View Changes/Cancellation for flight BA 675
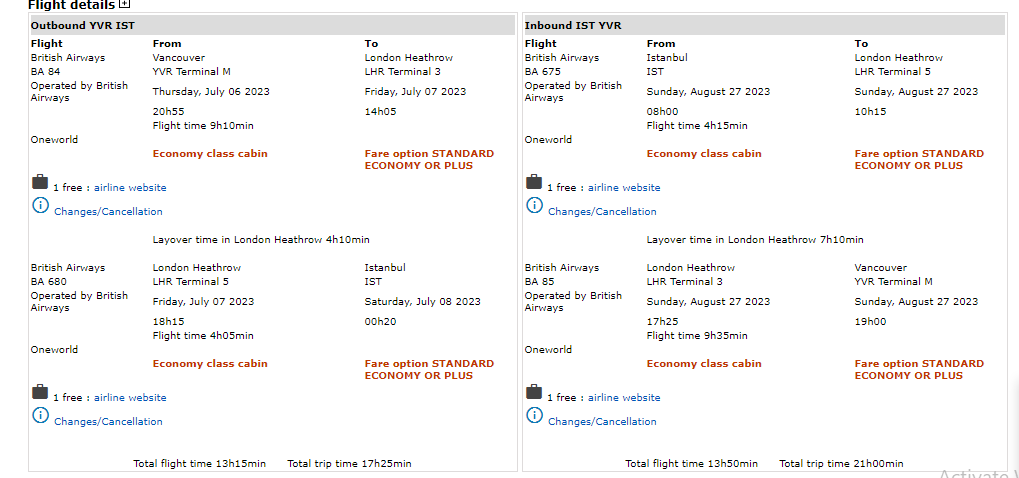Viewport: 1019px width, 478px height. click(602, 212)
